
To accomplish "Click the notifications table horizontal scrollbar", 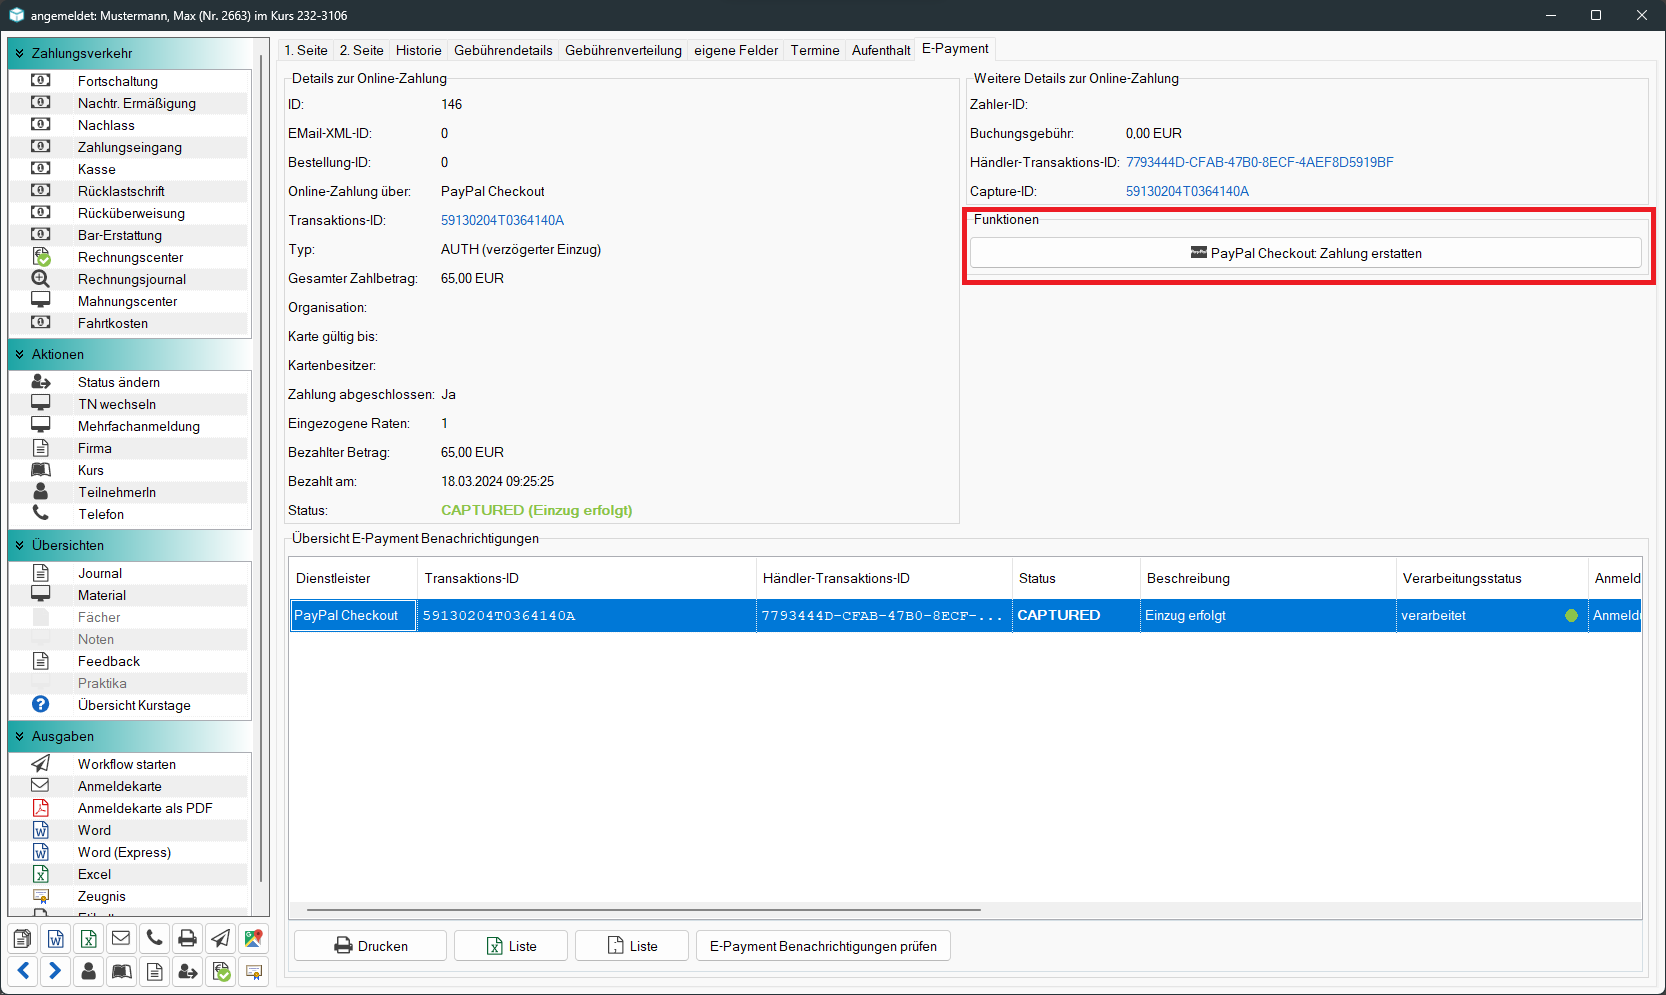I will 643,910.
